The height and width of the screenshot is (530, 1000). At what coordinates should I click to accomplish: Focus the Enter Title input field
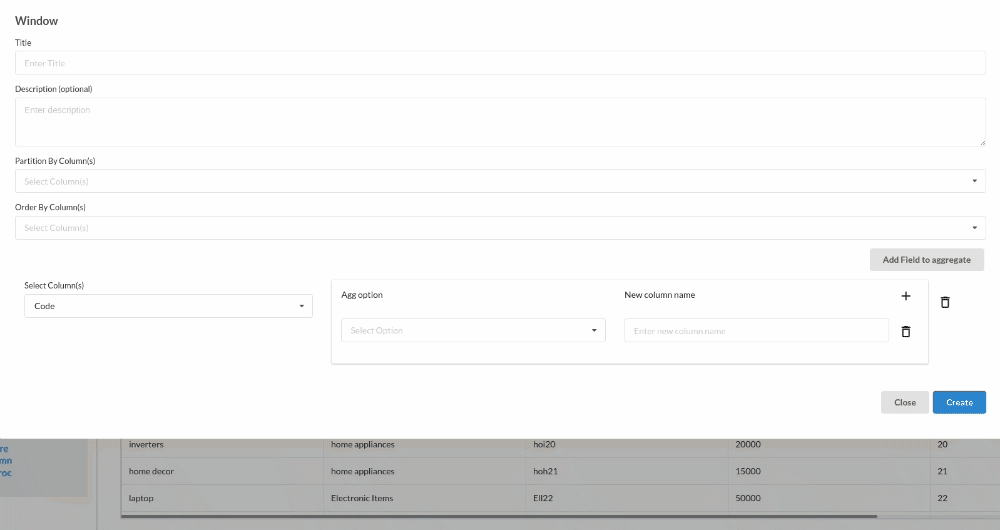pyautogui.click(x=500, y=63)
